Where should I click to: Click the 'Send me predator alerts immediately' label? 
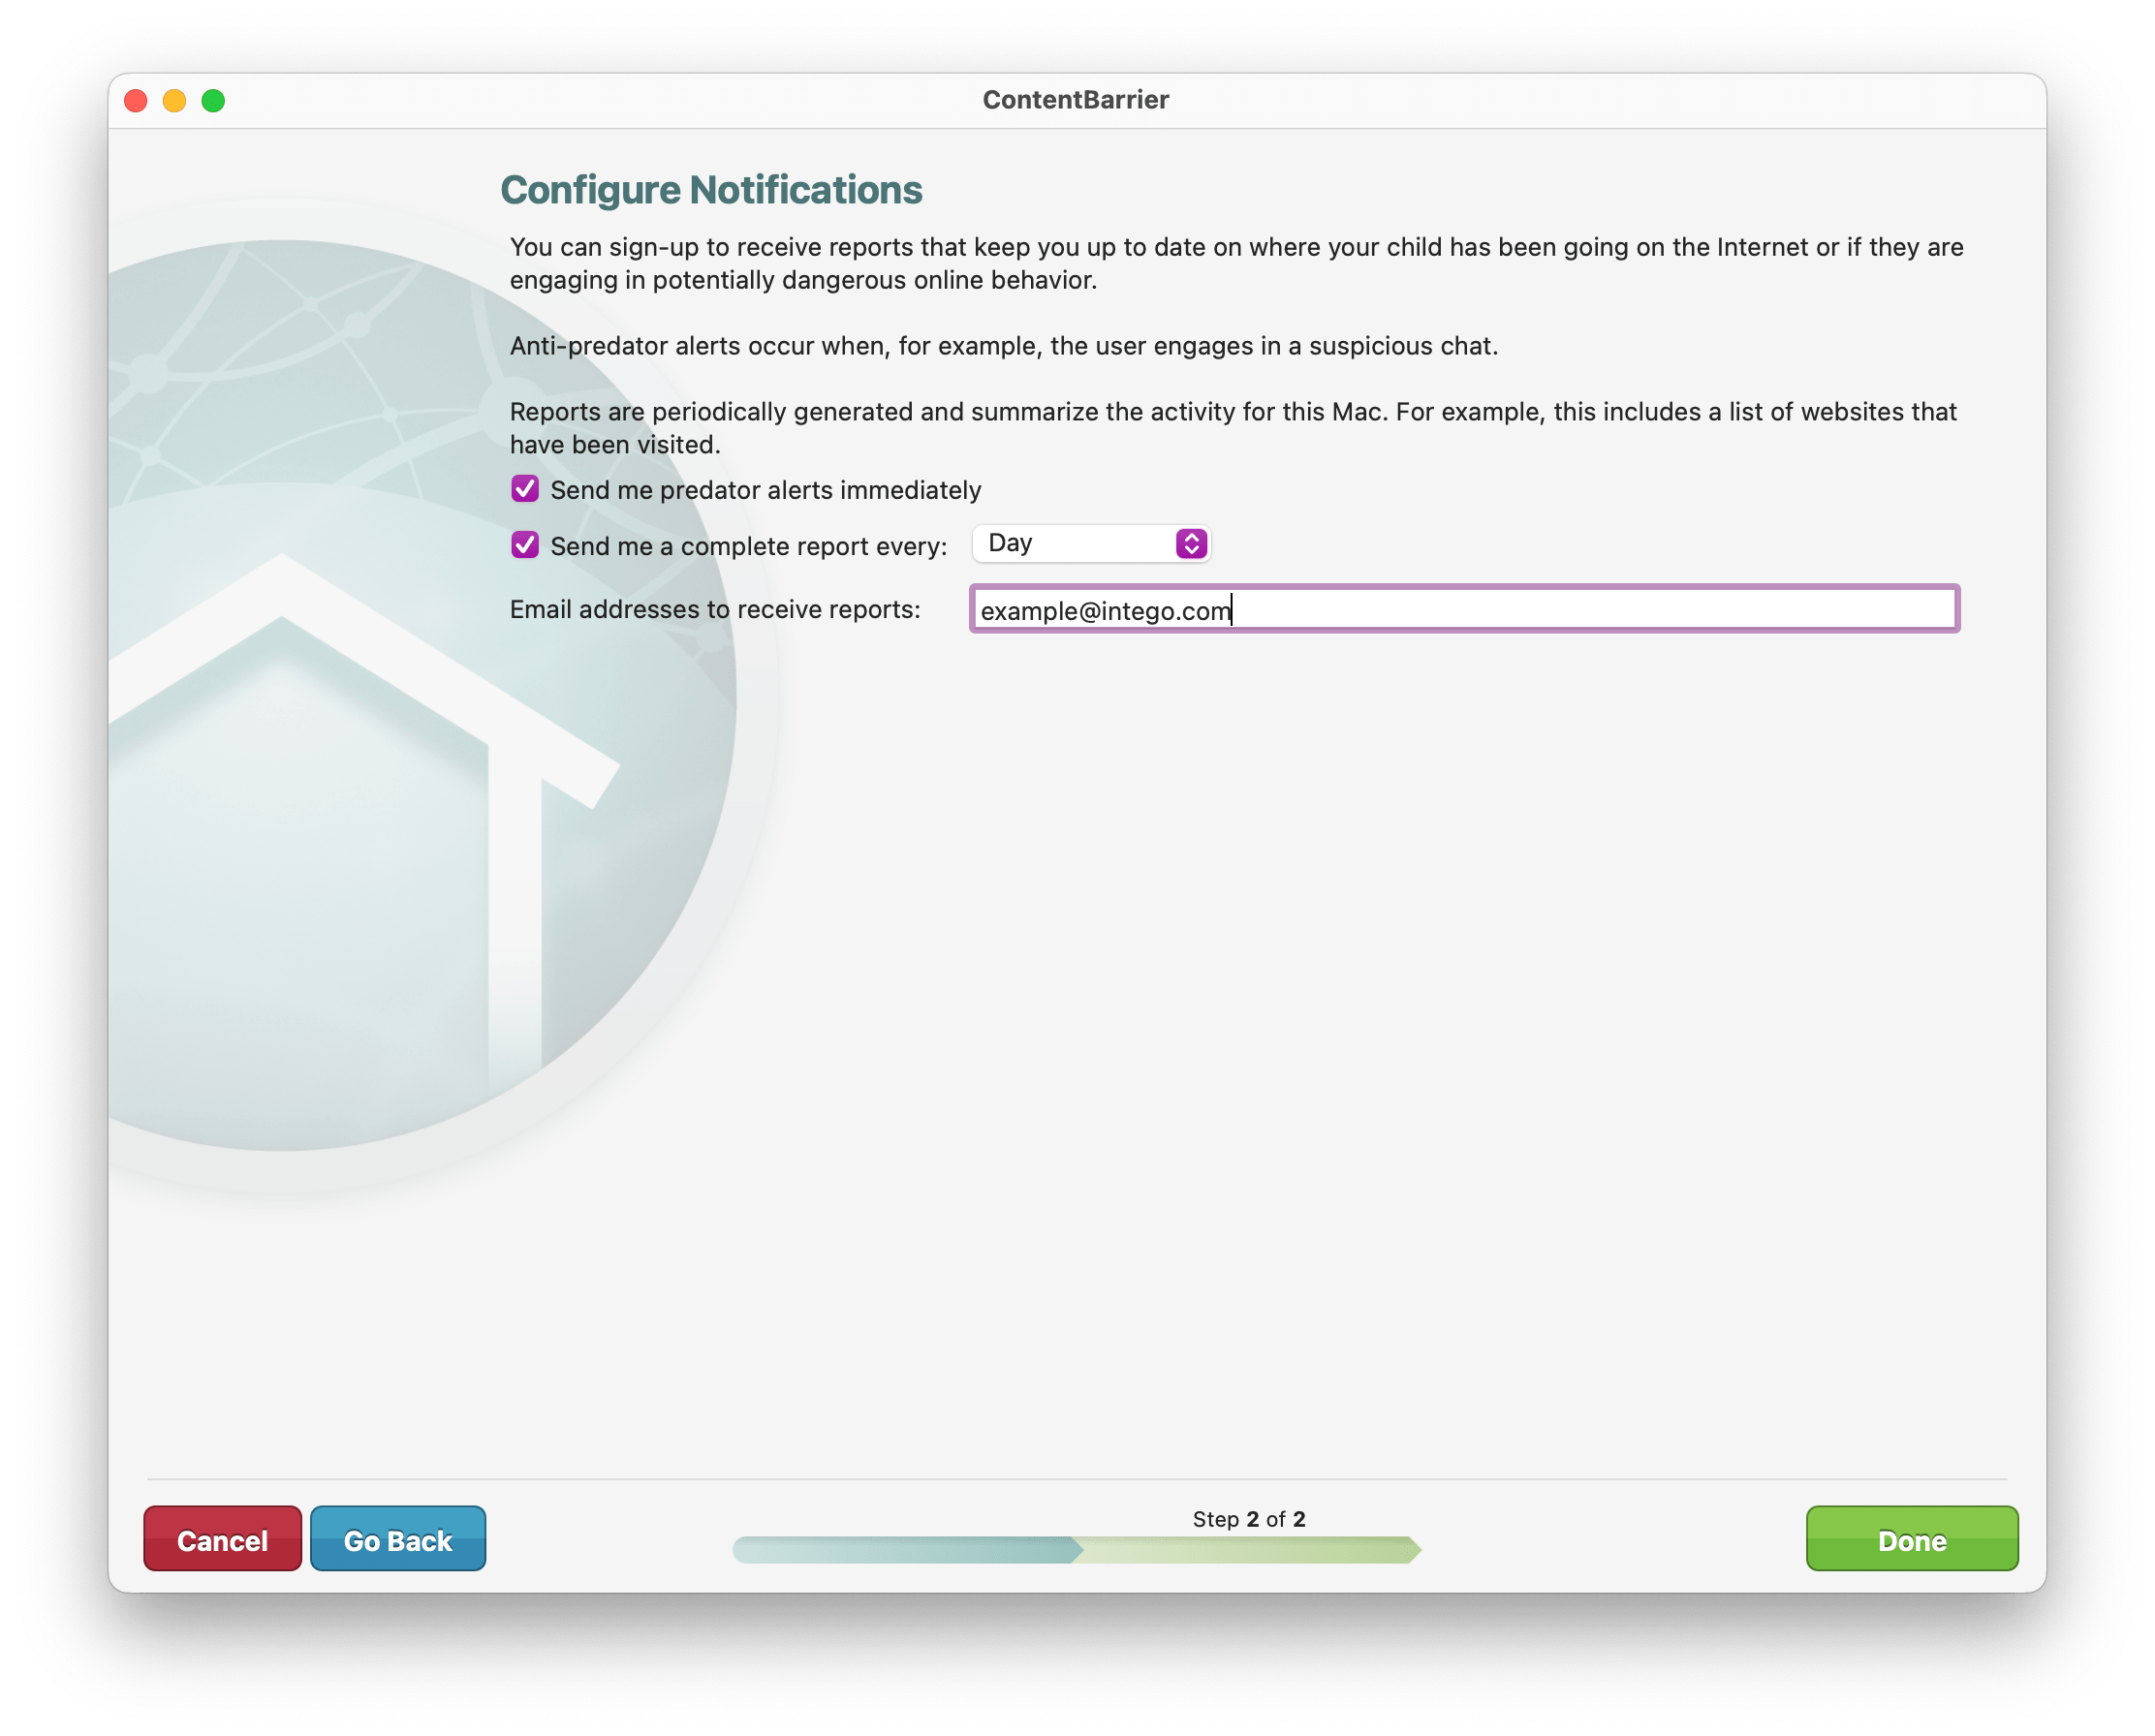pyautogui.click(x=765, y=490)
